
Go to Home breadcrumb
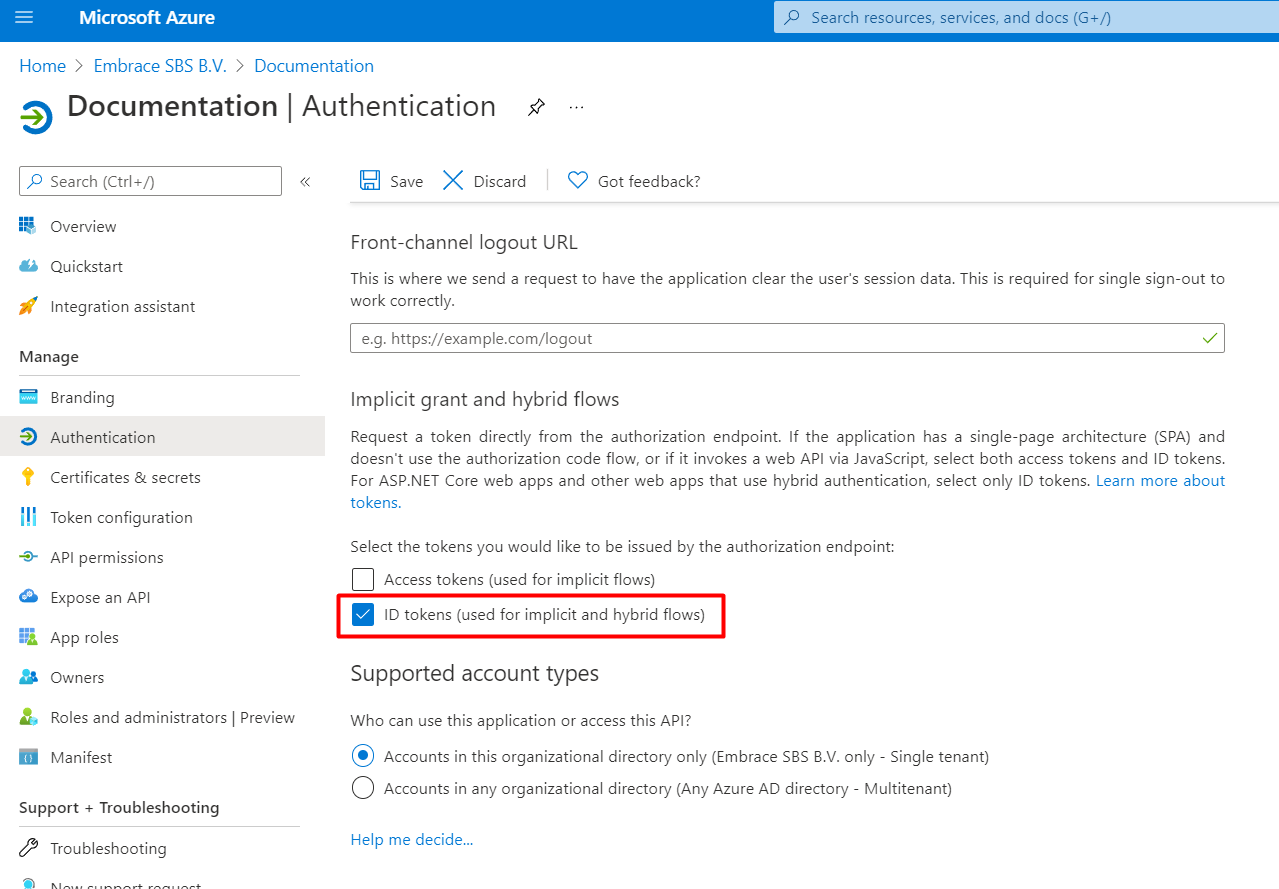(x=42, y=66)
